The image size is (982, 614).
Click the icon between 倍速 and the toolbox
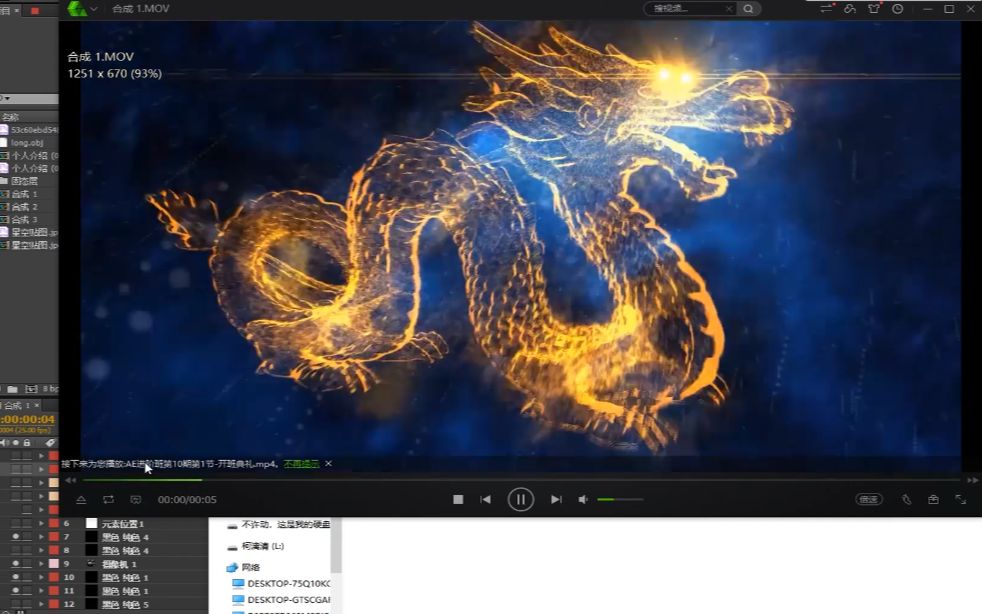[x=906, y=499]
